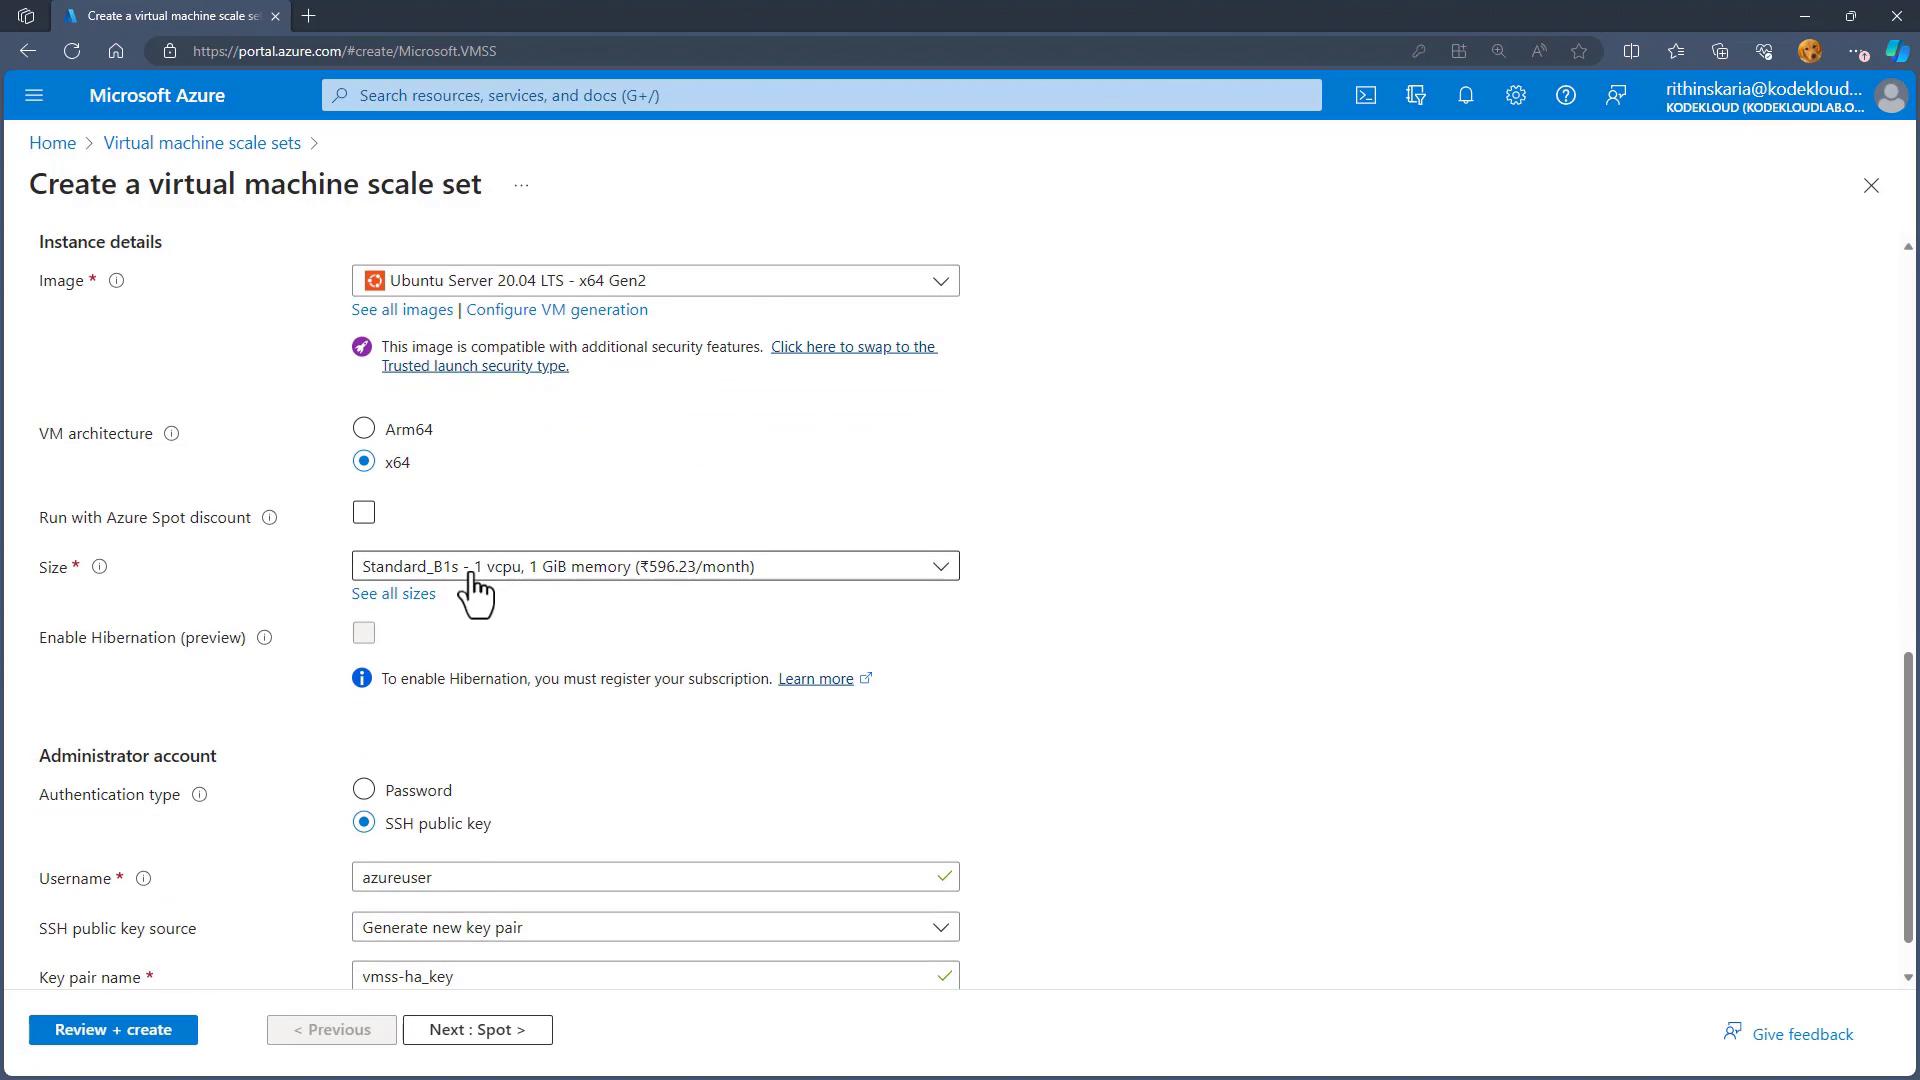Image resolution: width=1920 pixels, height=1080 pixels.
Task: Add this page to browser favorites
Action: (1579, 51)
